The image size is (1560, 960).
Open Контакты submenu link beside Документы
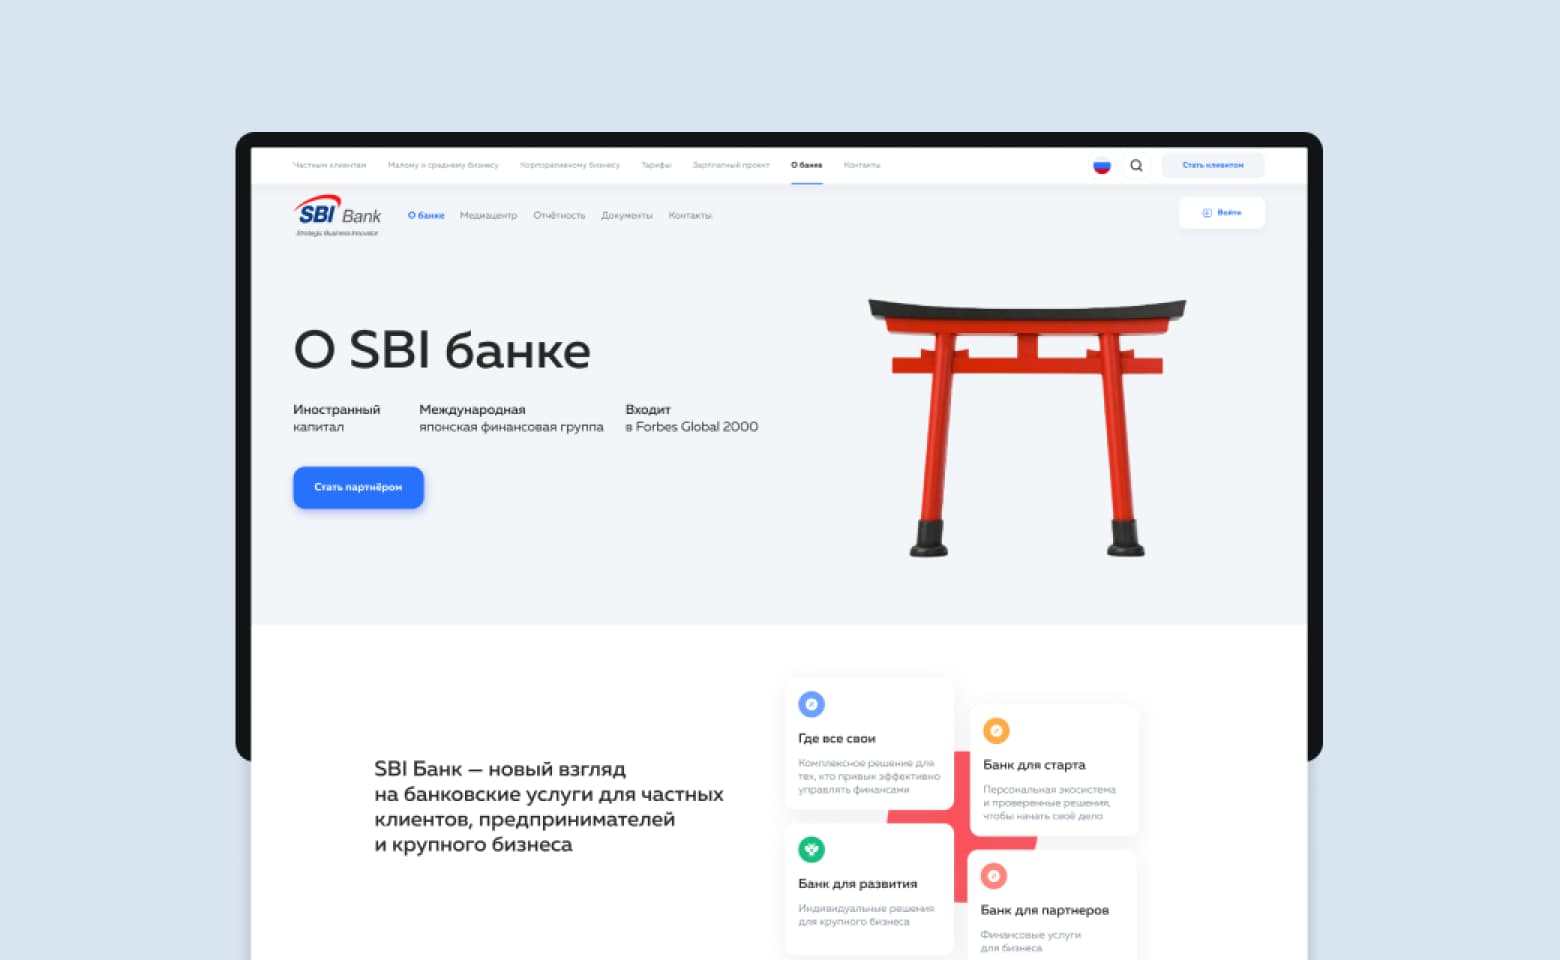point(690,215)
